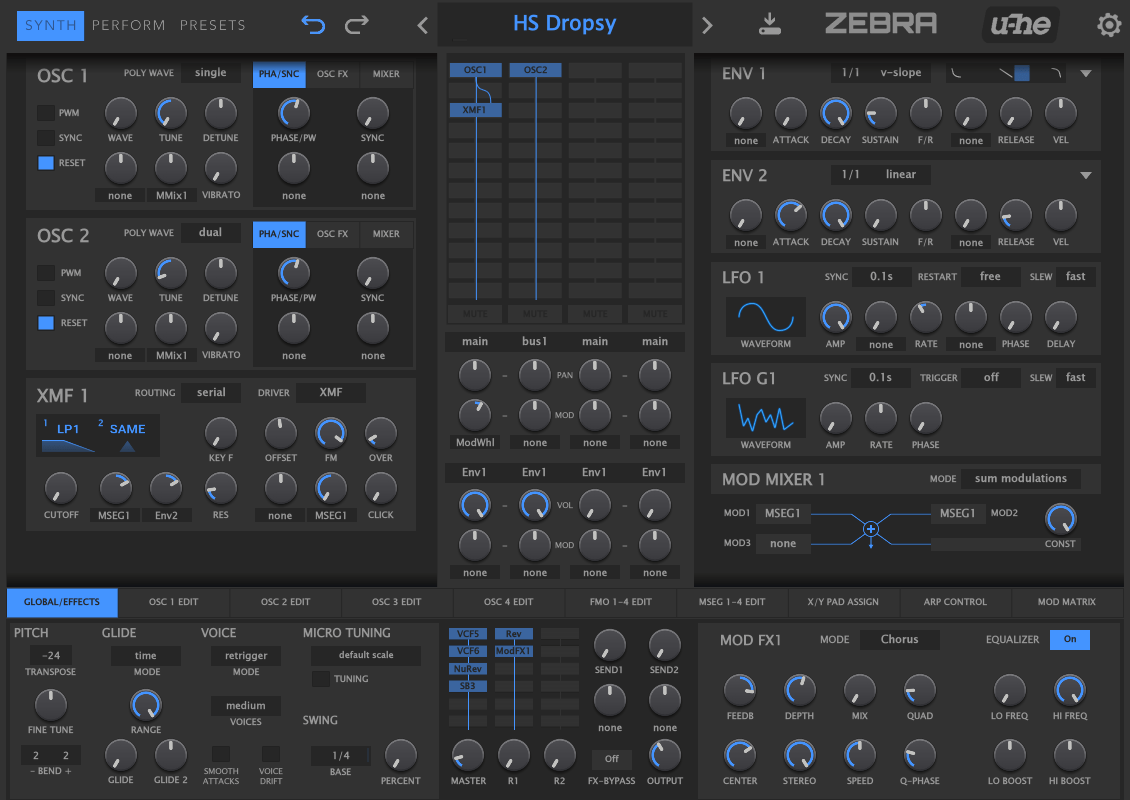Viewport: 1130px width, 800px height.
Task: Switch to the PRESETS page
Action: [213, 25]
